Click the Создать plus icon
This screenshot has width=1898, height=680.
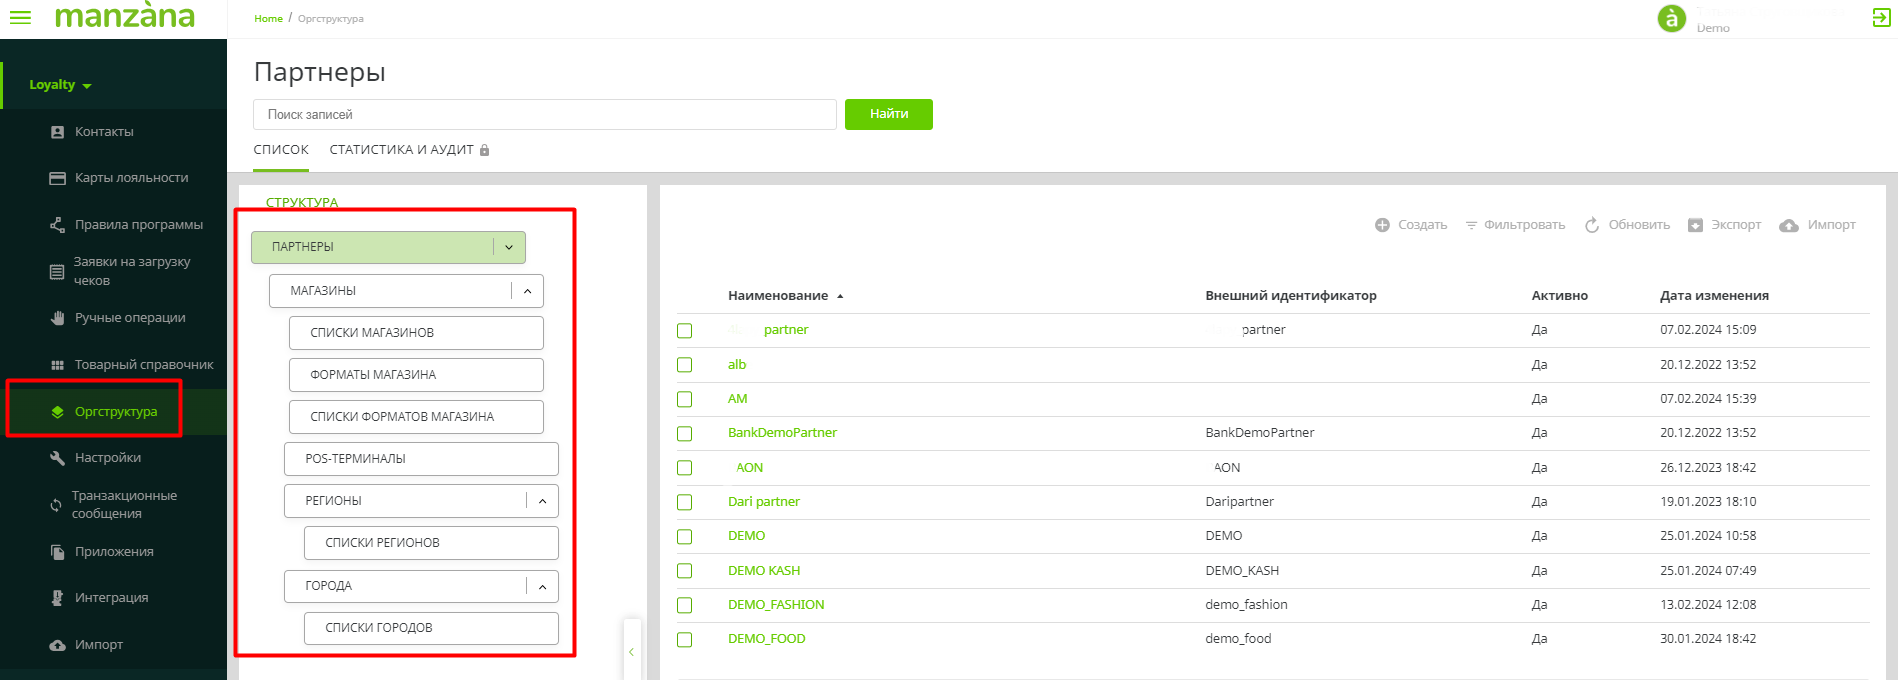click(x=1382, y=225)
